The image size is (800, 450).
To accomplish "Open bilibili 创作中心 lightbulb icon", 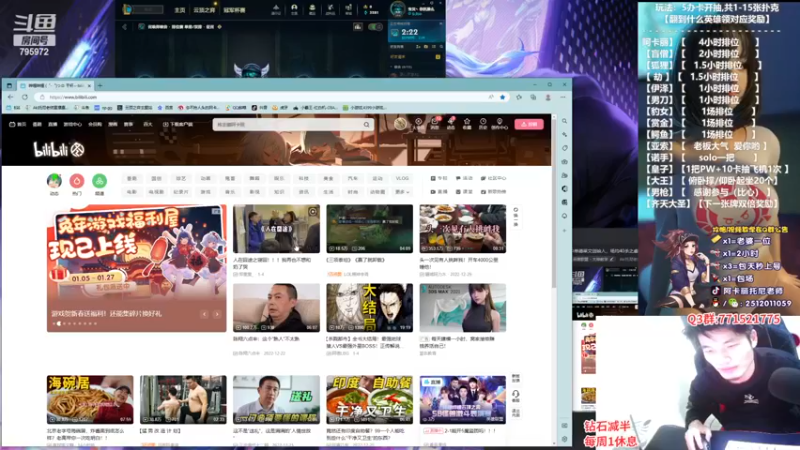I will [499, 123].
